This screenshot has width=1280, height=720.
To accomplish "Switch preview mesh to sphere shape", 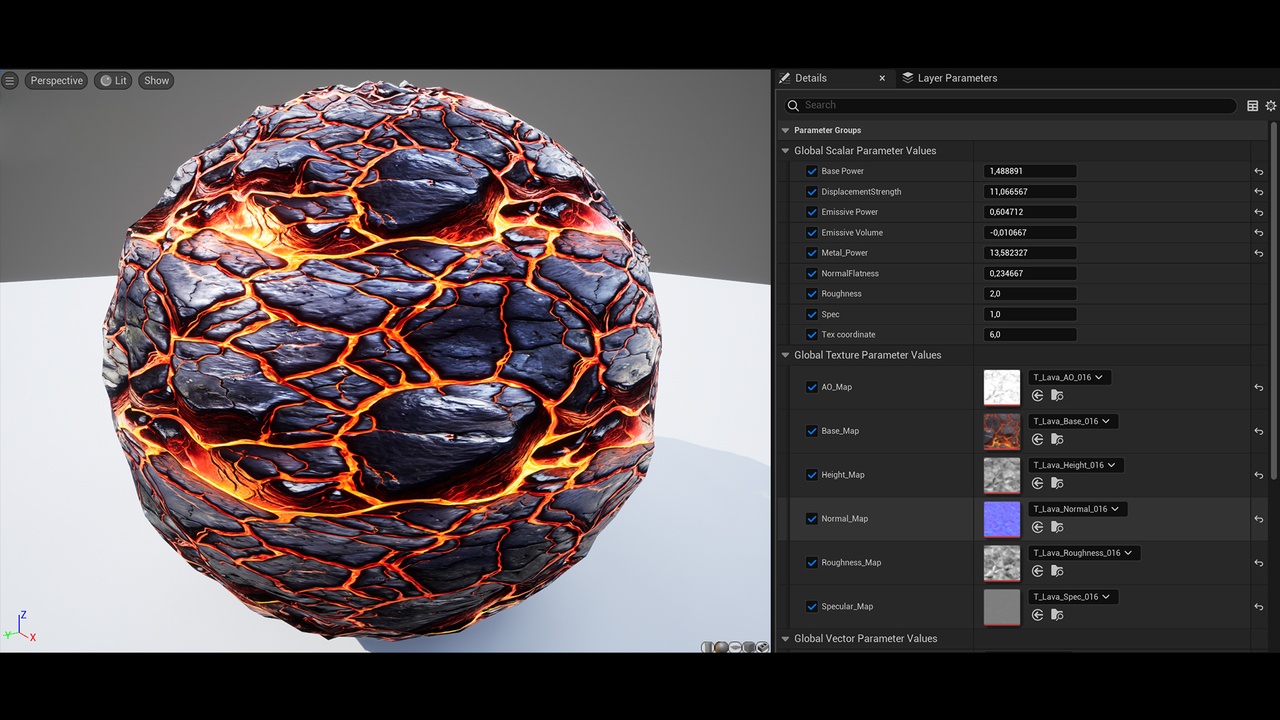I will (721, 647).
